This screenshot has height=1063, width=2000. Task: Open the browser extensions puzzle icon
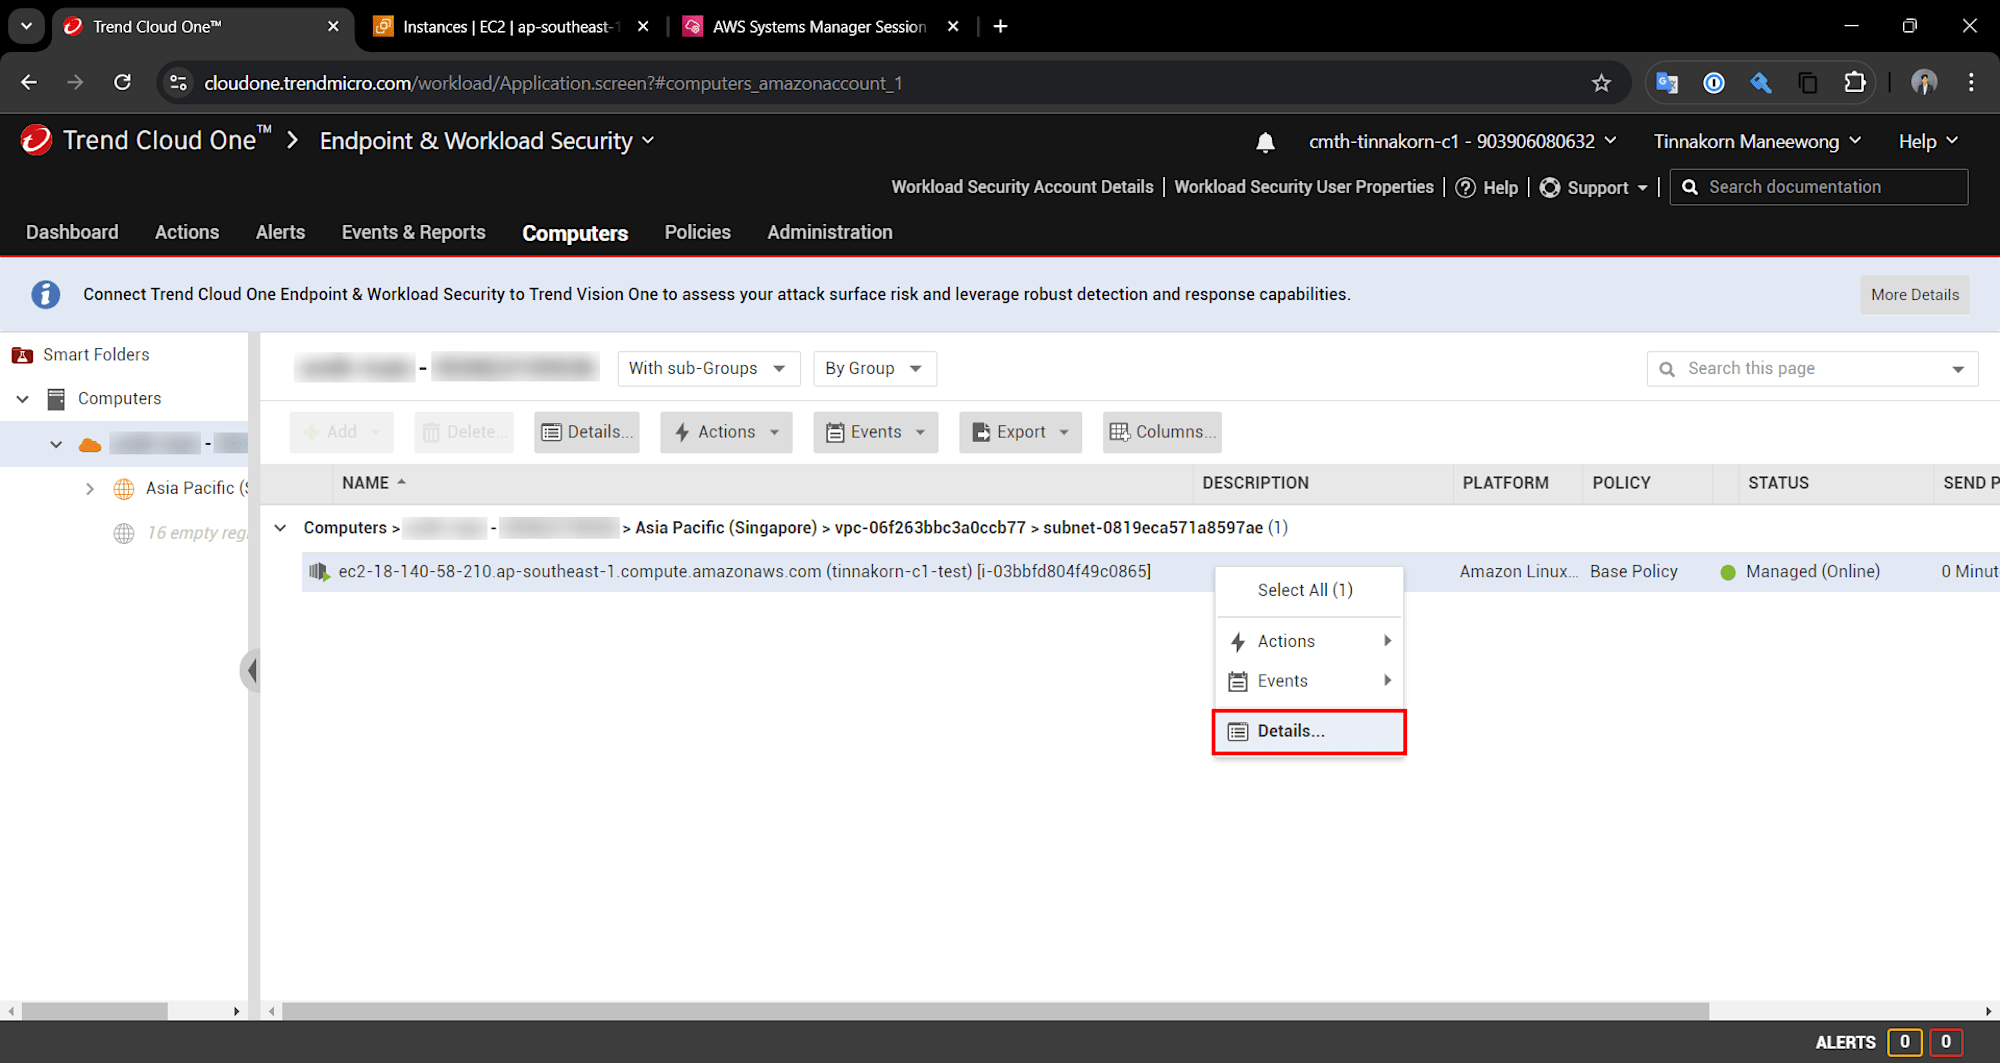coord(1855,83)
